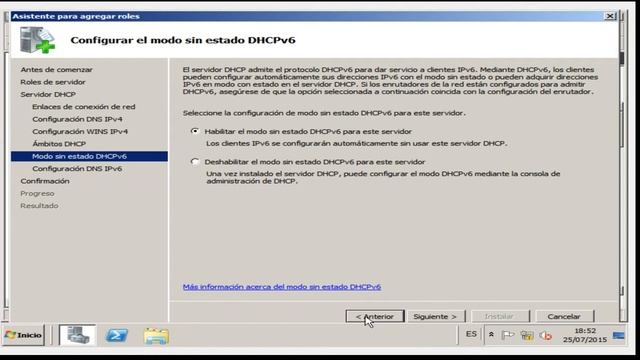The image size is (640, 360).
Task: Click the Inicio start button
Action: tap(23, 335)
